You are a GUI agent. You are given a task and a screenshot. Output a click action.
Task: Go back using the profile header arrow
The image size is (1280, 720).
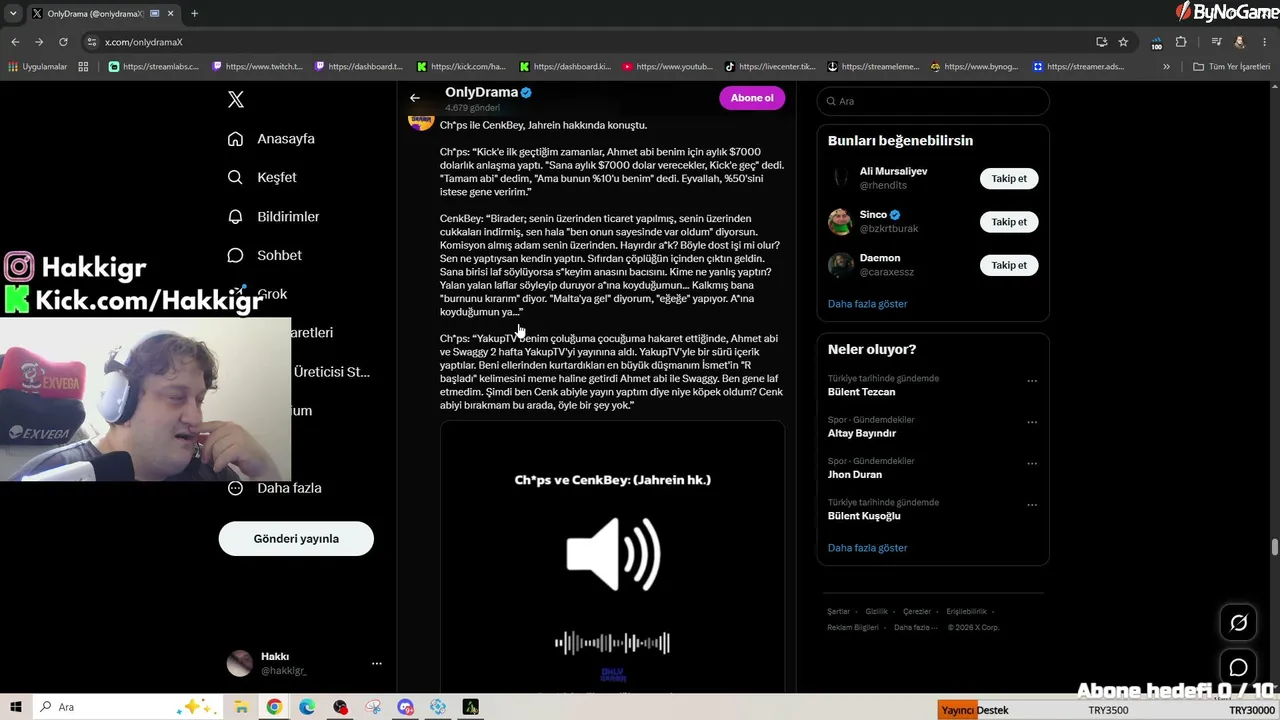(415, 98)
